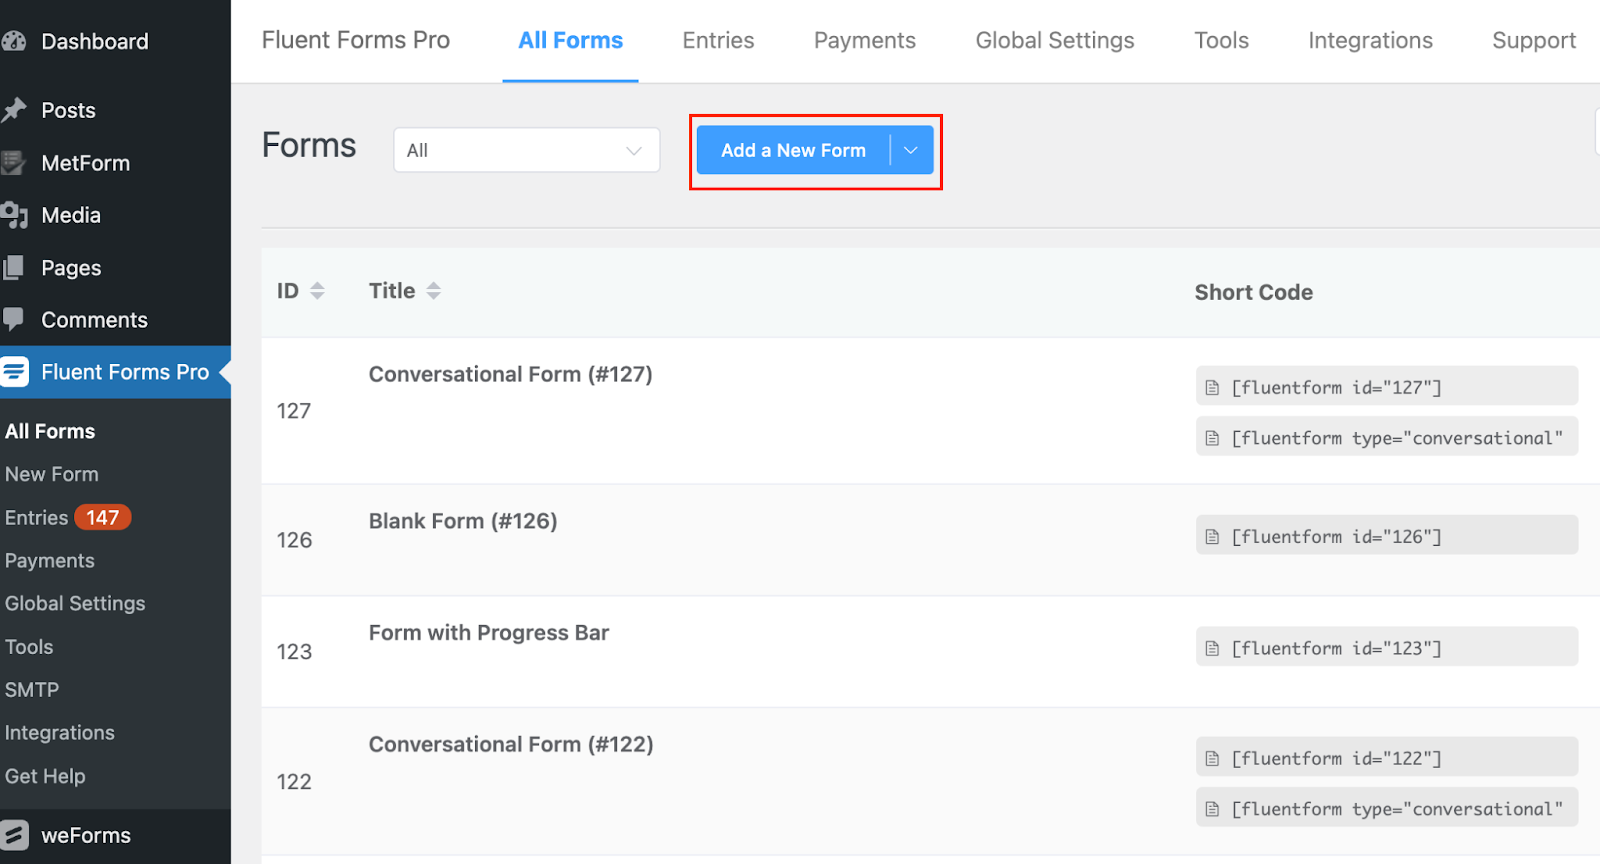Click the Dashboard gauge icon
This screenshot has height=864, width=1600.
(14, 41)
